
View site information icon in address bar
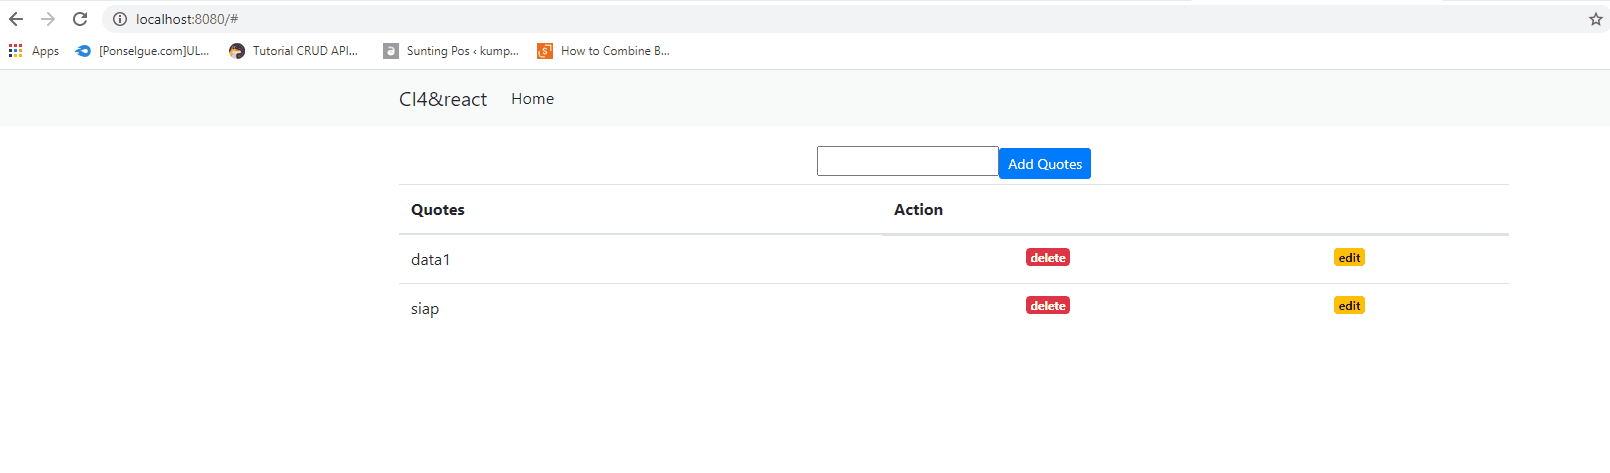coord(120,19)
